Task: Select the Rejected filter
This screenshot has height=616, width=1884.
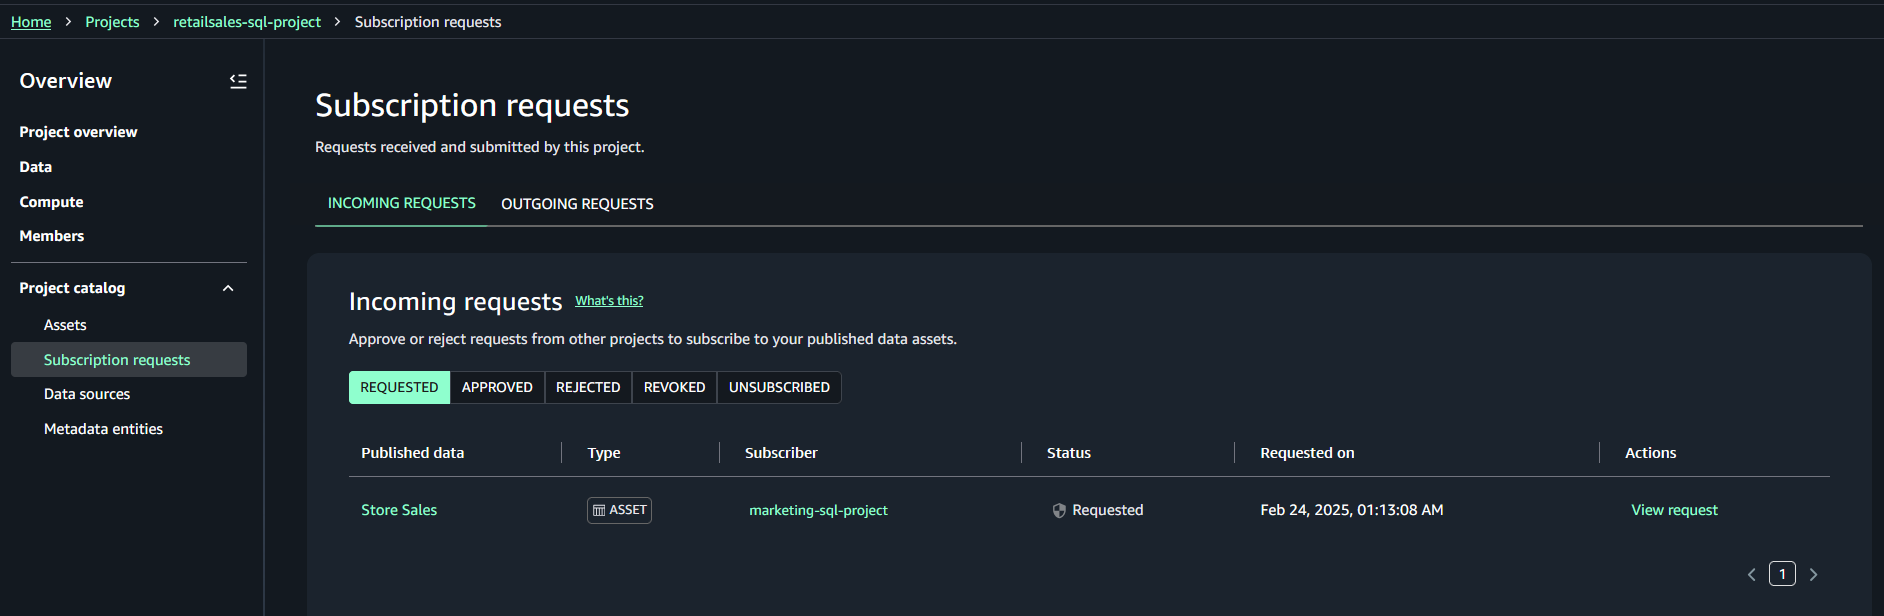Action: [588, 387]
